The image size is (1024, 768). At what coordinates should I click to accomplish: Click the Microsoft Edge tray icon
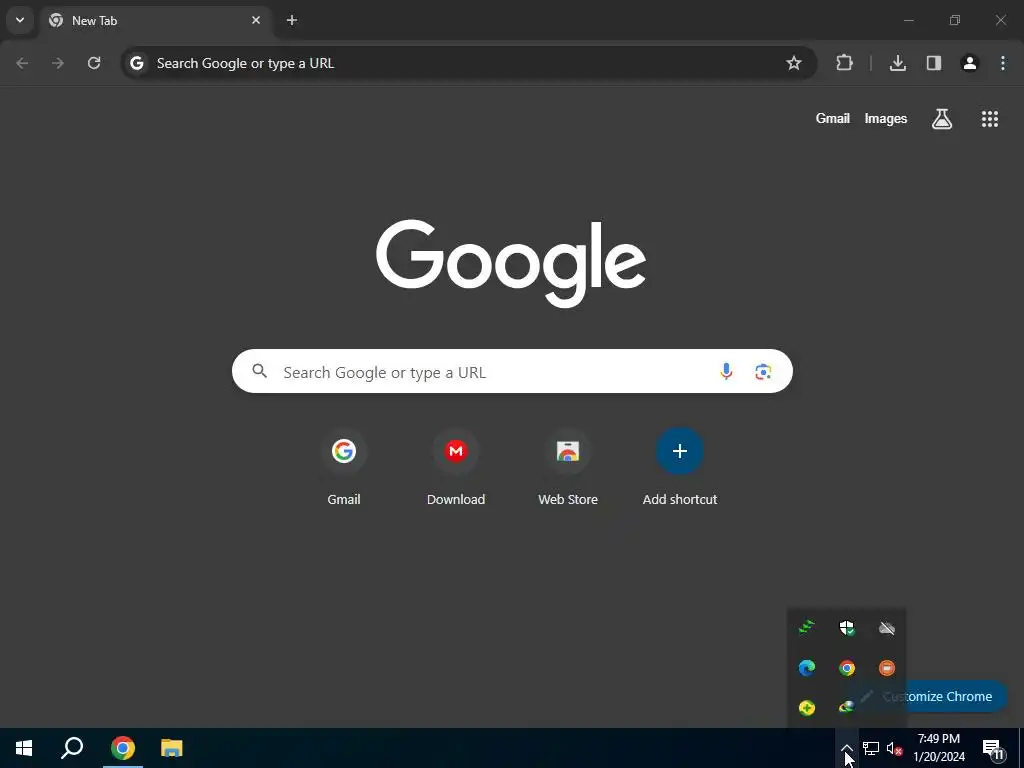807,668
